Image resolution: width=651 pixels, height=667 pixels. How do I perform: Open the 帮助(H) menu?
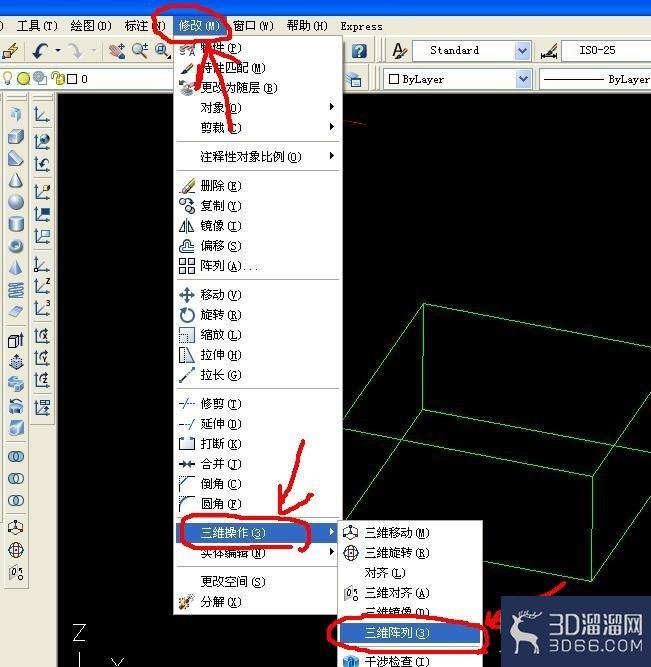click(x=307, y=26)
